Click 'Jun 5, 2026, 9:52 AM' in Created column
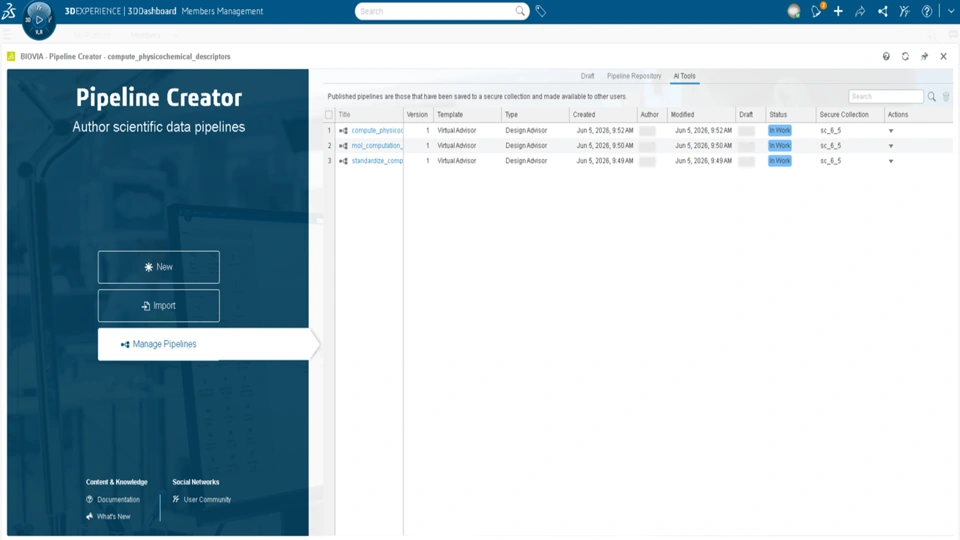The height and width of the screenshot is (540, 960). [605, 130]
